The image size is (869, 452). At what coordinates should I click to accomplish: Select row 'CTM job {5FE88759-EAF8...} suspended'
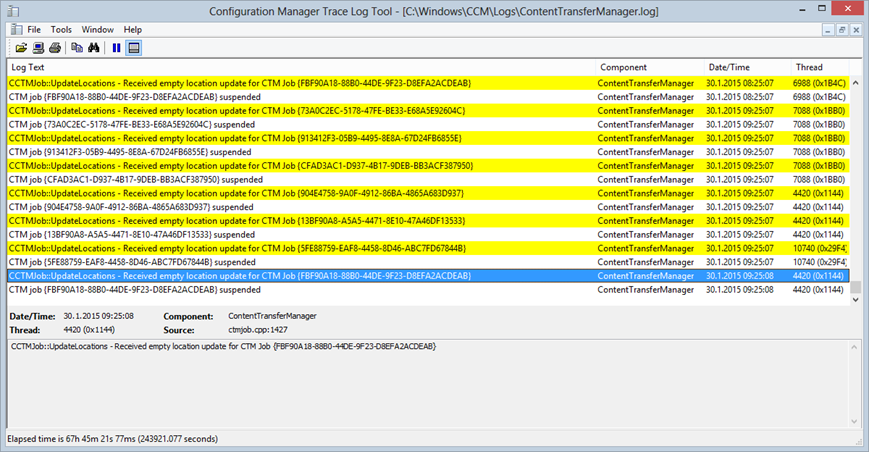(428, 262)
